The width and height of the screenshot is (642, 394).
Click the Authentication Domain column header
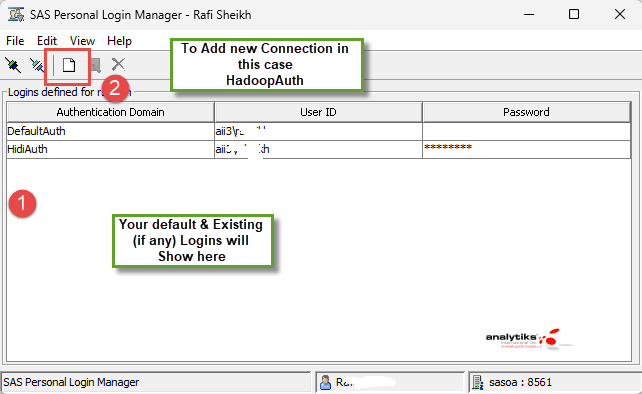[111, 112]
